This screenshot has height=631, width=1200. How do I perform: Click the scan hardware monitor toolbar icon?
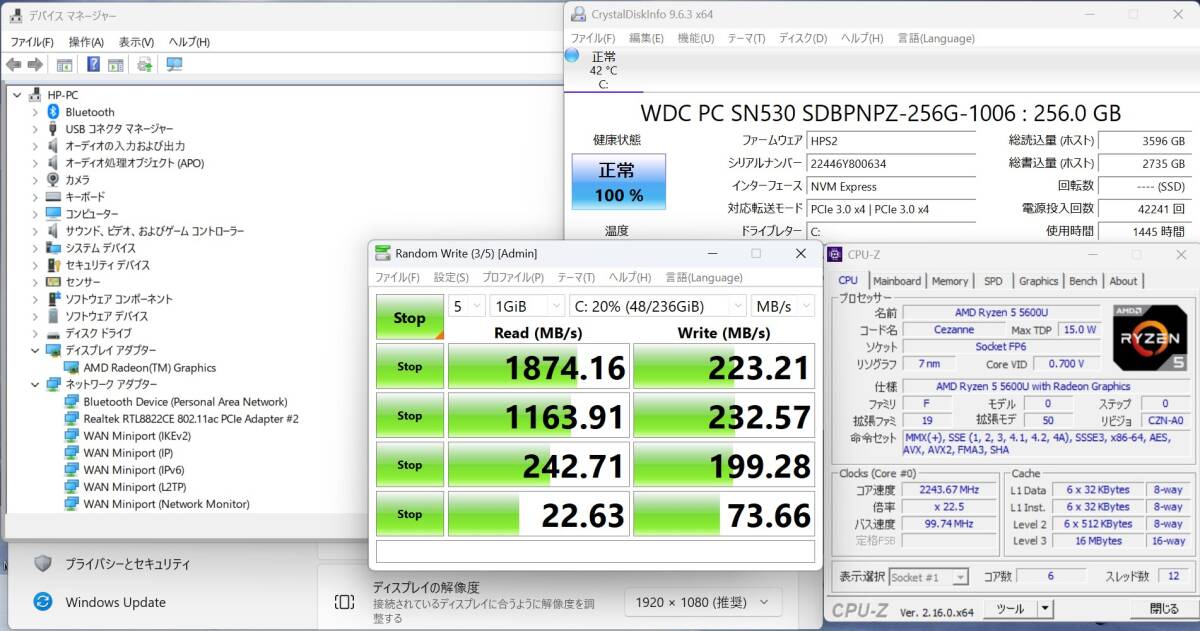(x=175, y=65)
